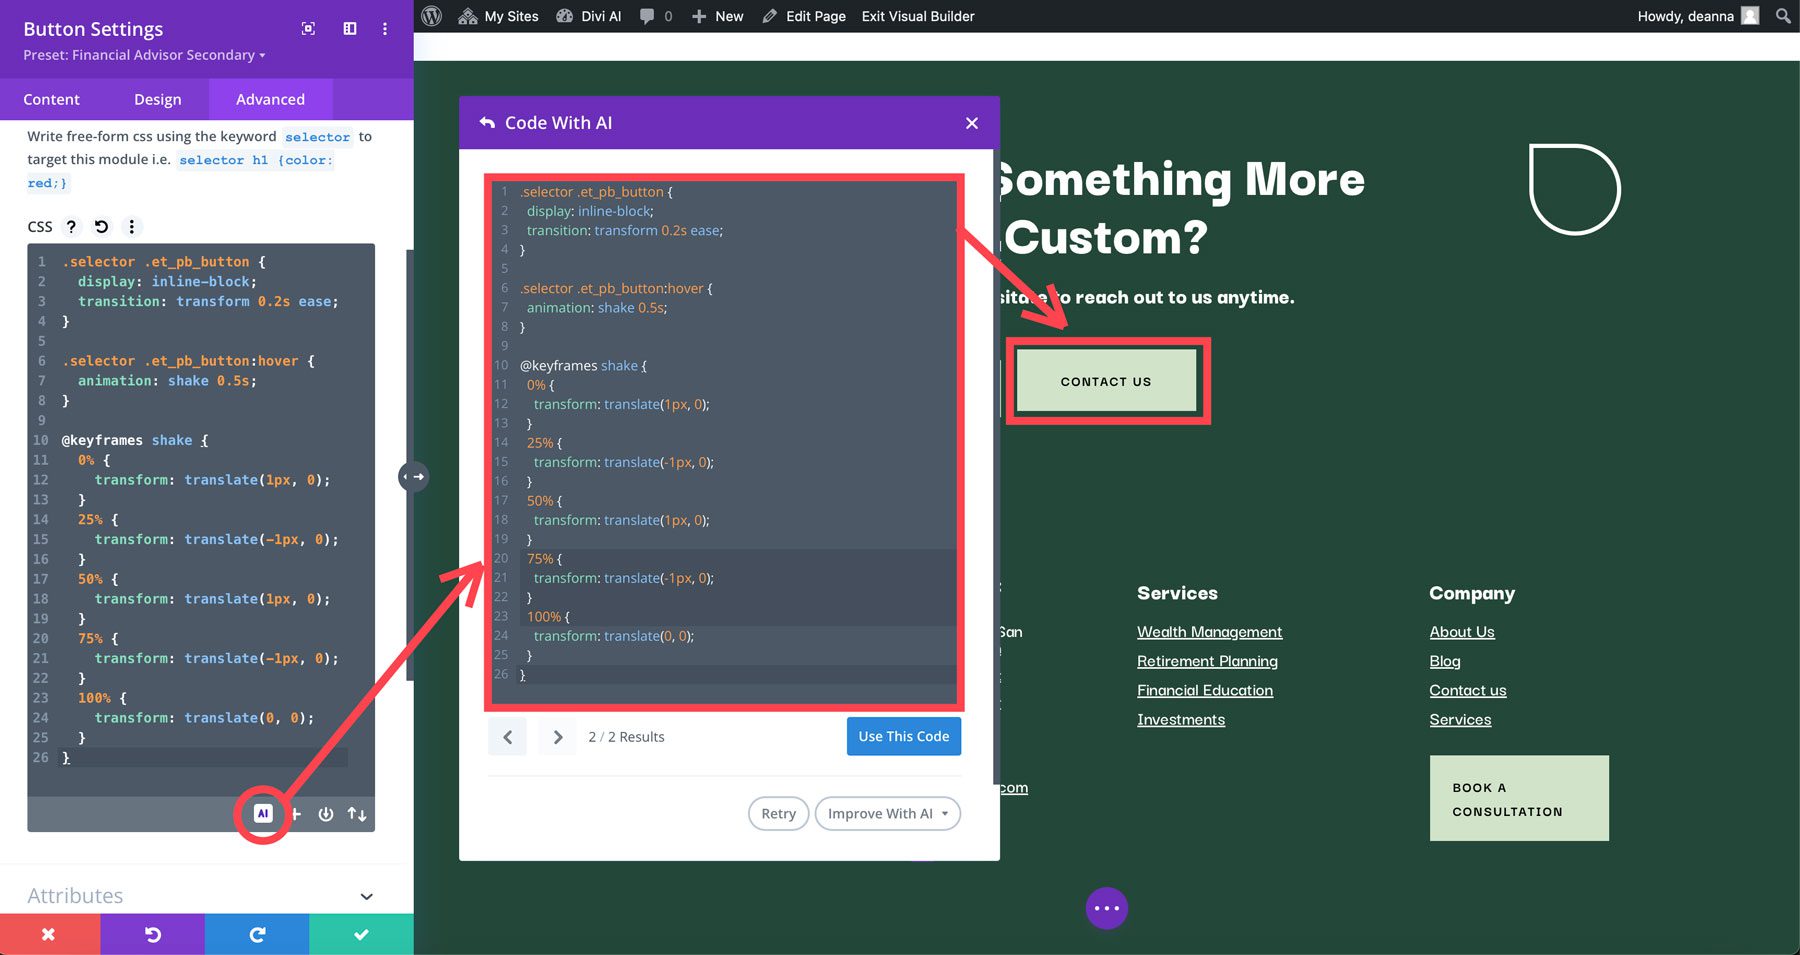The height and width of the screenshot is (955, 1800).
Task: Open My Sites menu
Action: tap(498, 16)
